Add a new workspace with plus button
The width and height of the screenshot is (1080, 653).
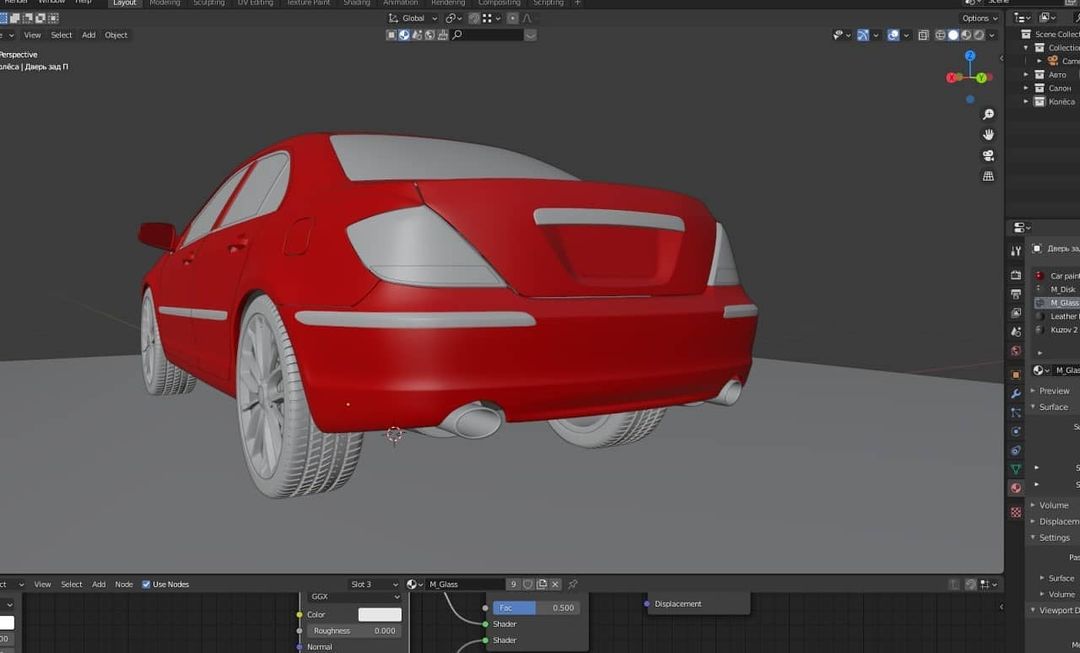coord(577,3)
